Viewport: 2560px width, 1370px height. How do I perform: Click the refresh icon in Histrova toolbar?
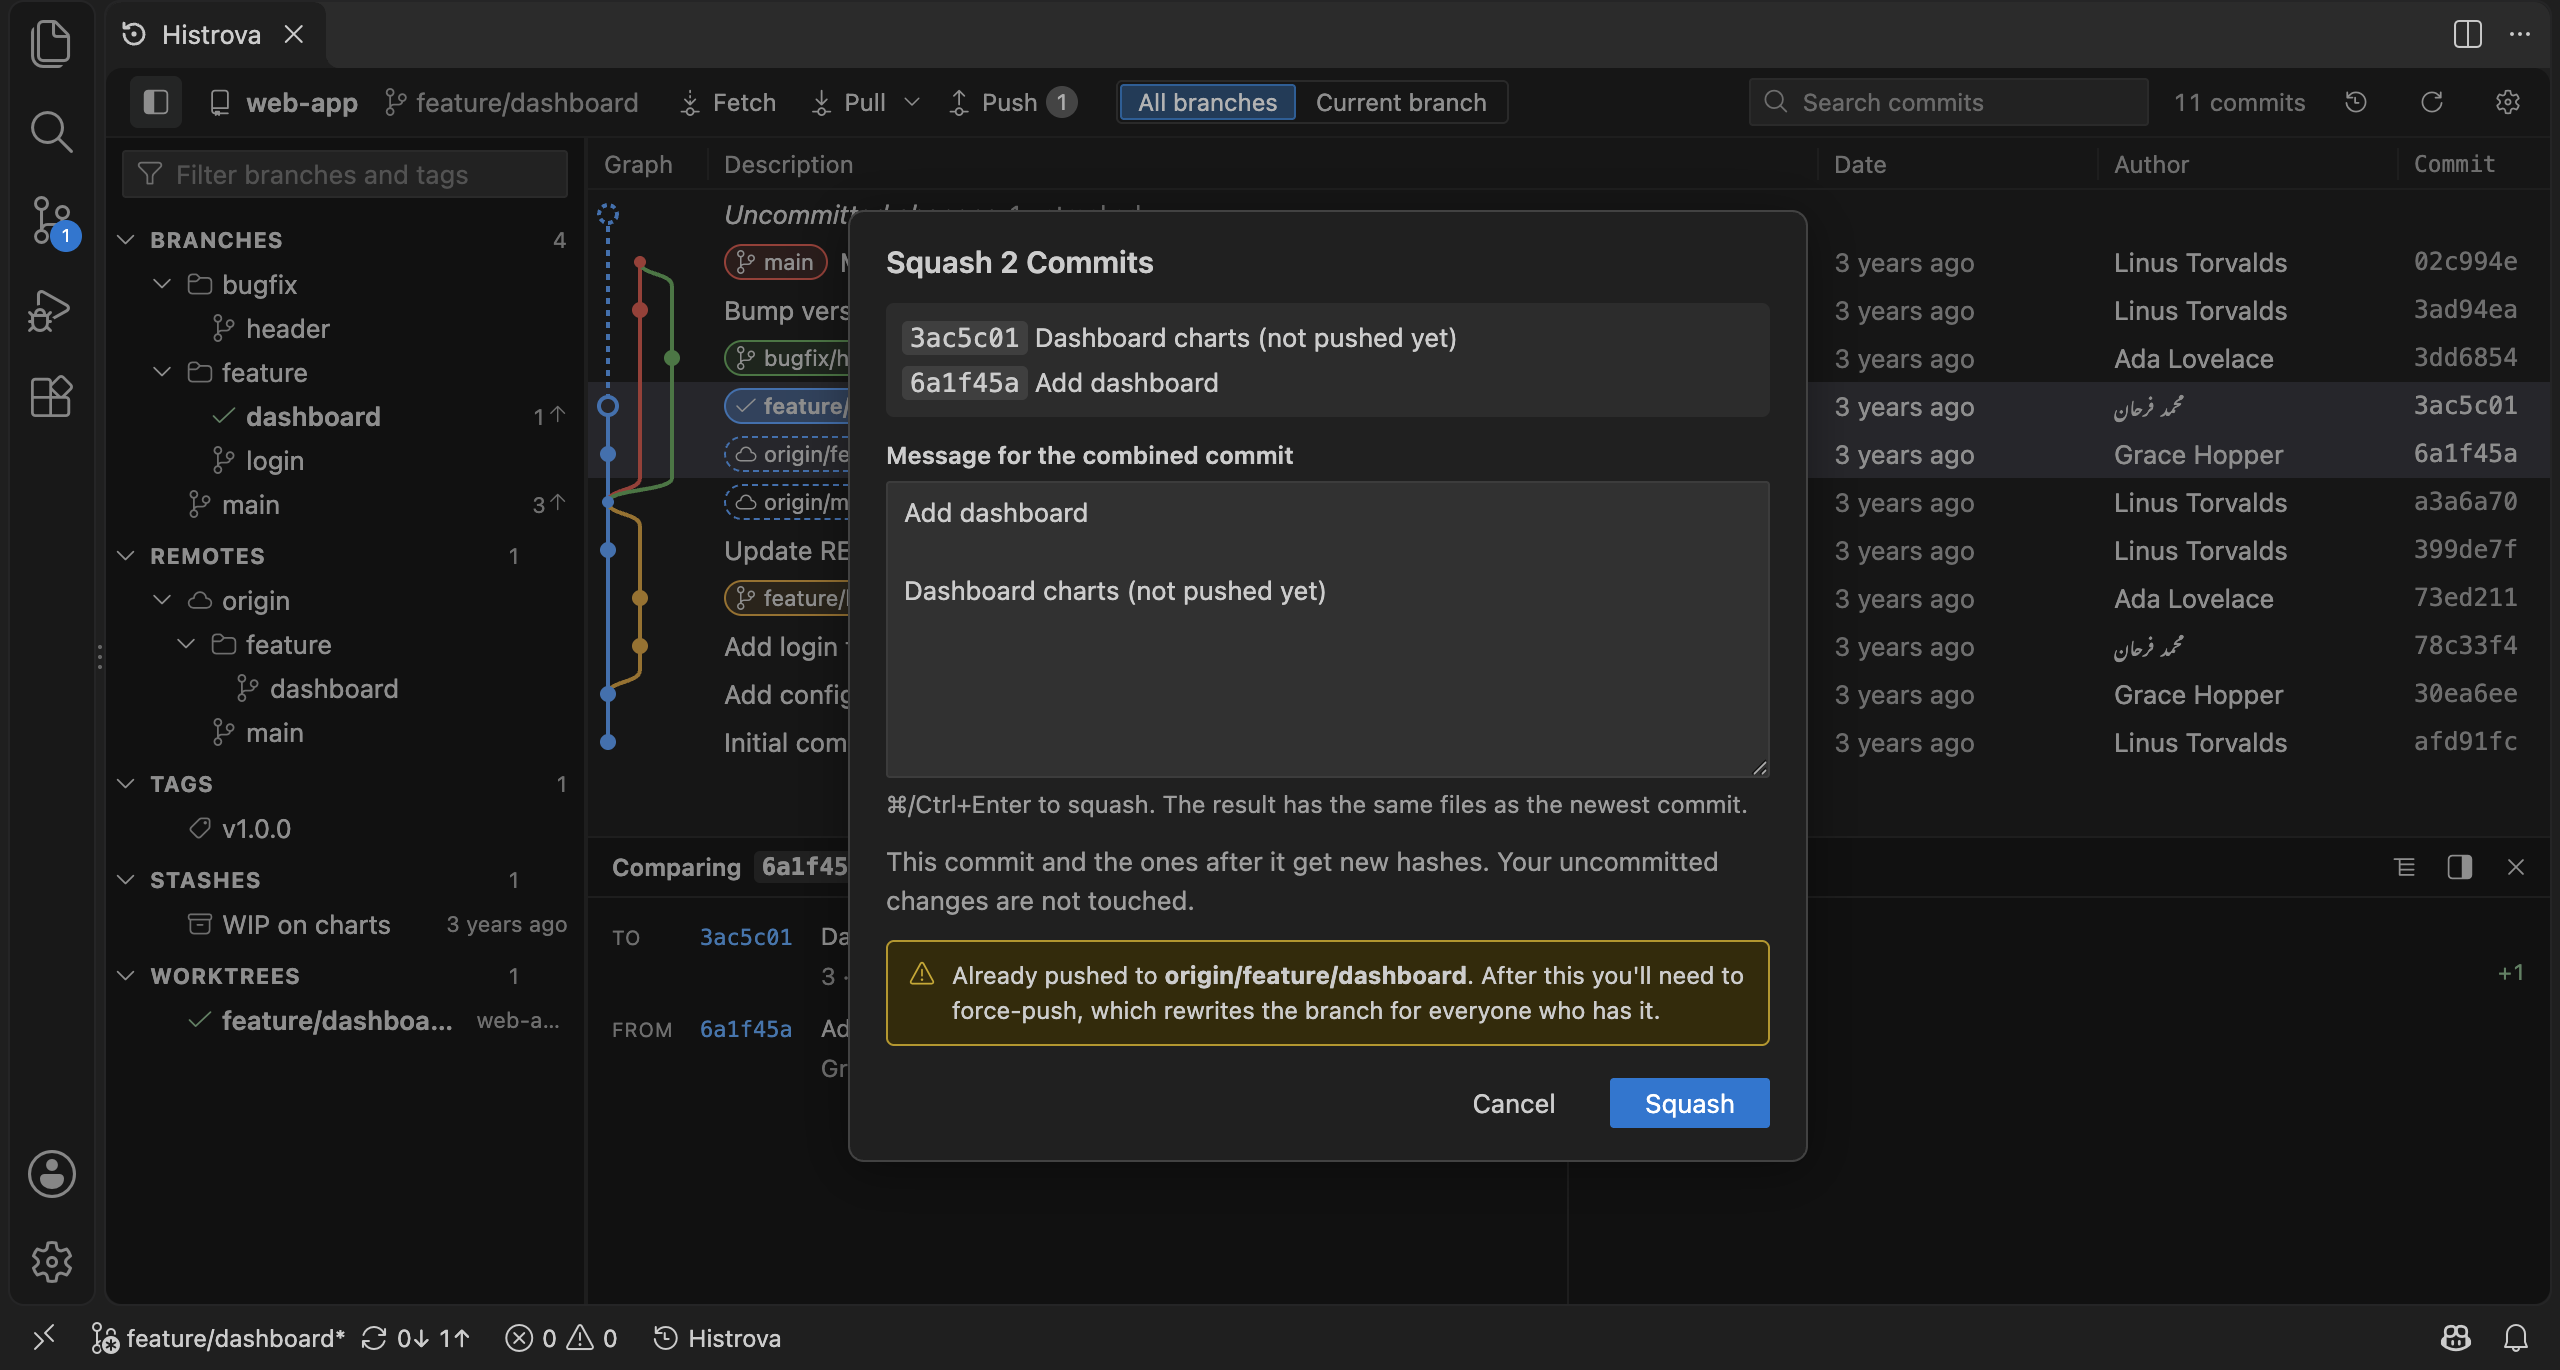pyautogui.click(x=2431, y=102)
